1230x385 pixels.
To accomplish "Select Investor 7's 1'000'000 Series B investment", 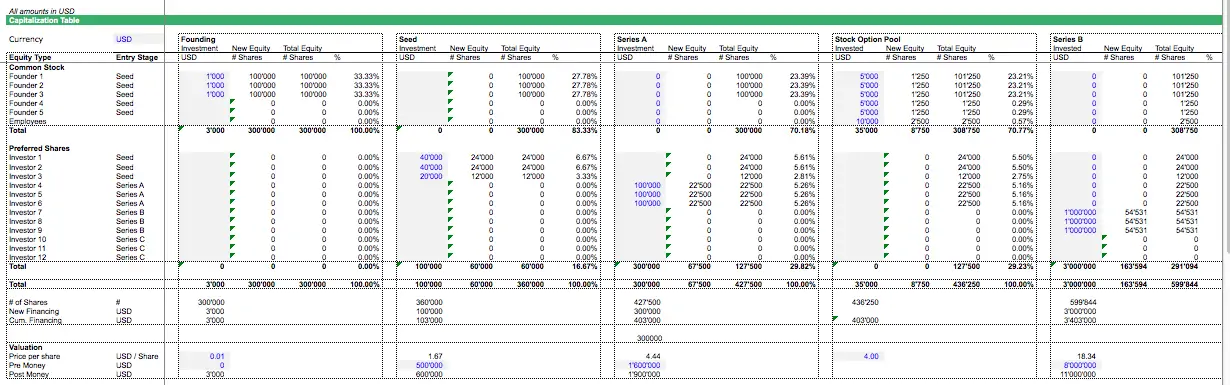I will (1076, 212).
